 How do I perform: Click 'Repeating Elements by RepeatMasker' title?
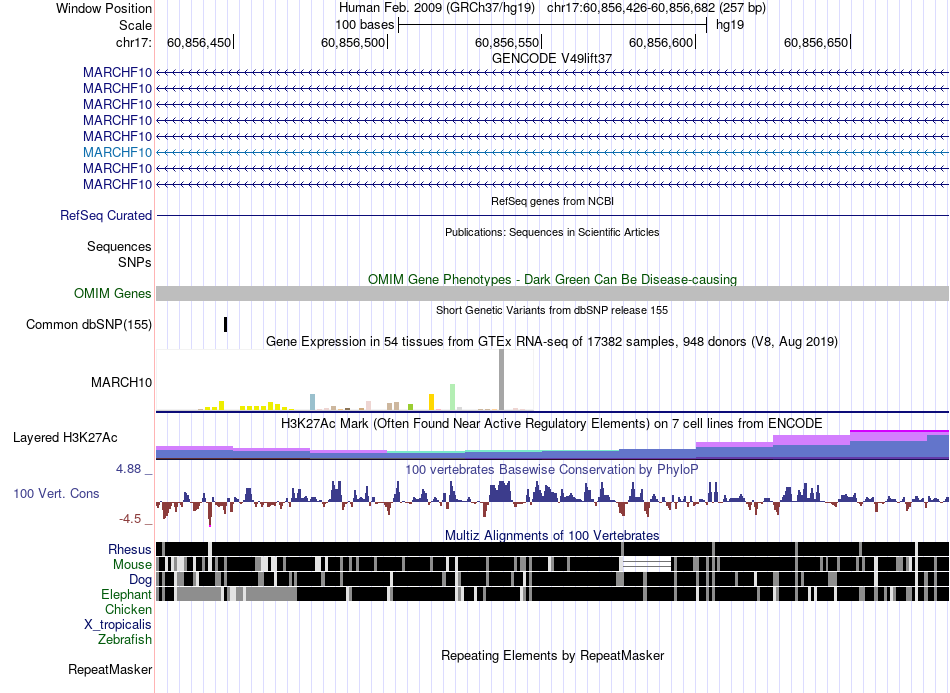point(553,655)
